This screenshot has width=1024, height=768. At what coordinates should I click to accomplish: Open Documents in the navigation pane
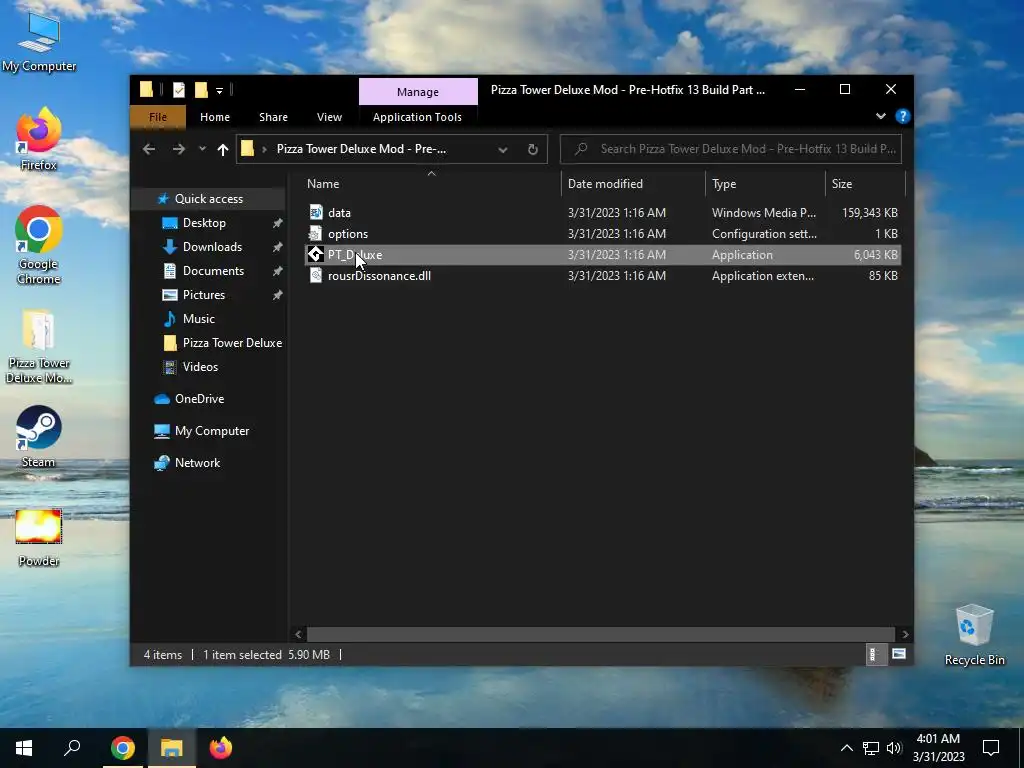click(x=213, y=271)
